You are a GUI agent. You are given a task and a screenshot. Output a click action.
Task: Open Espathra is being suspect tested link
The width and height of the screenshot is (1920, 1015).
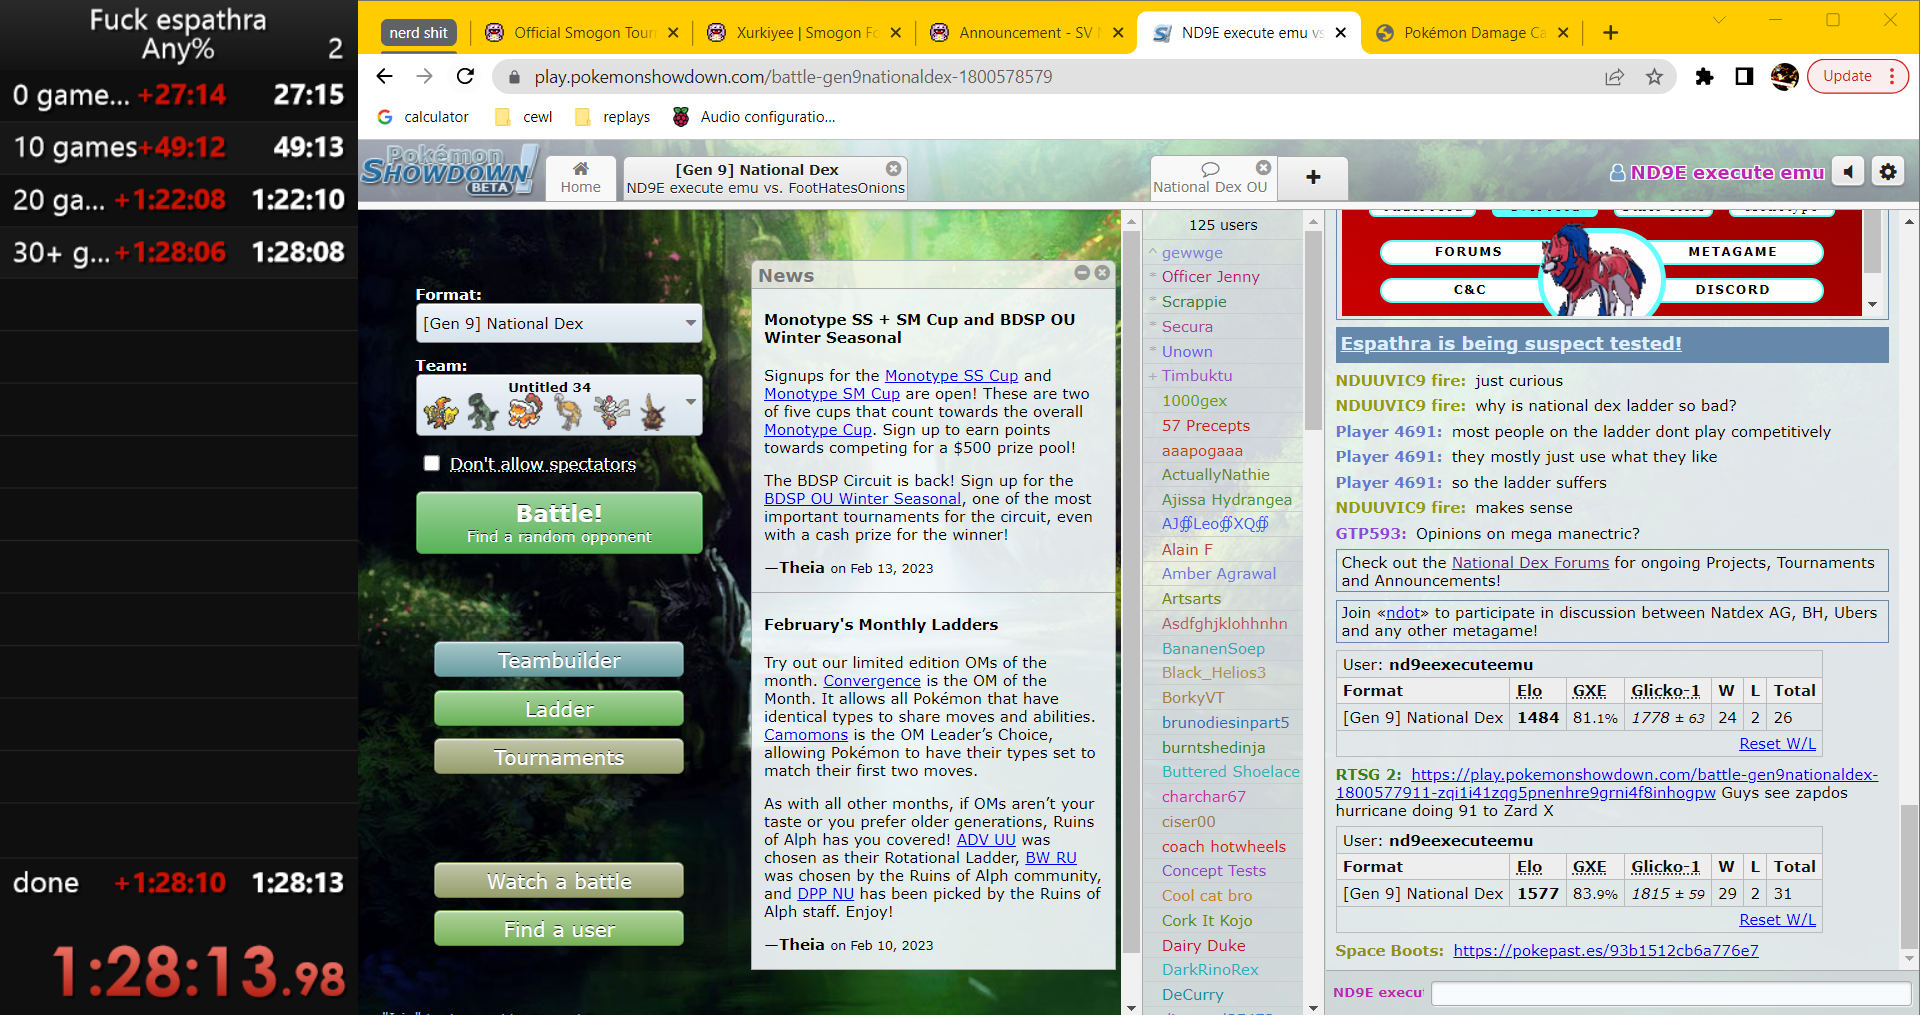pos(1511,344)
